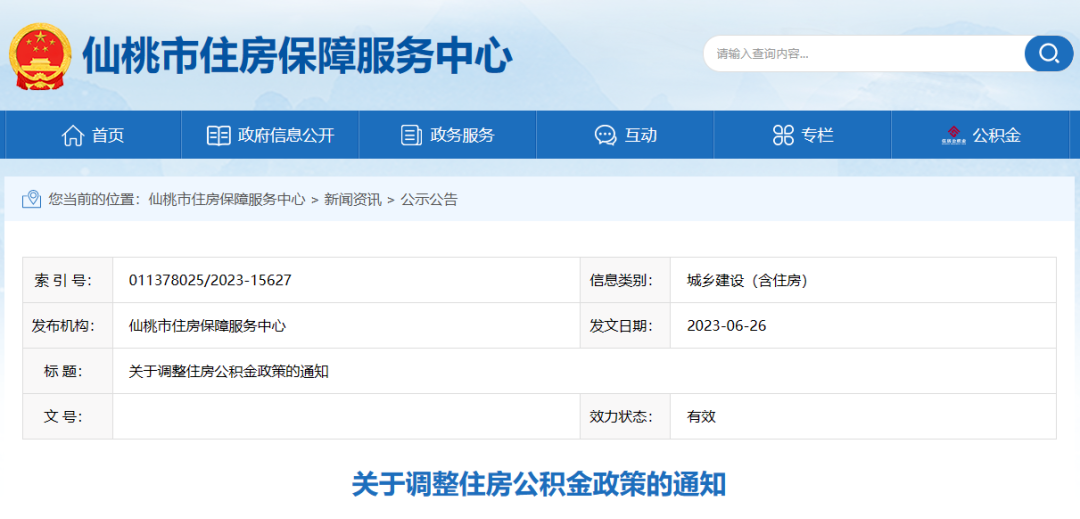1080x519 pixels.
Task: Click the national emblem logo
Action: tap(40, 56)
